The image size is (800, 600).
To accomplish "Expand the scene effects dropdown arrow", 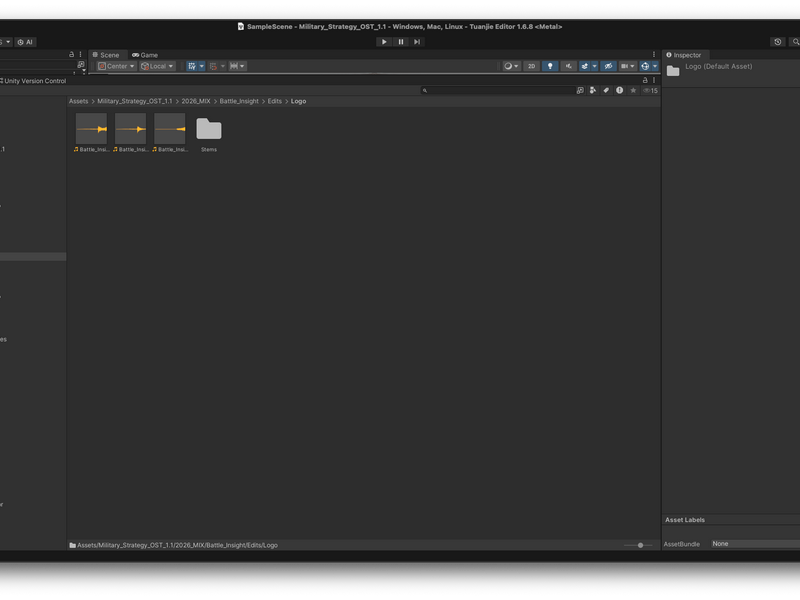I will pos(594,66).
